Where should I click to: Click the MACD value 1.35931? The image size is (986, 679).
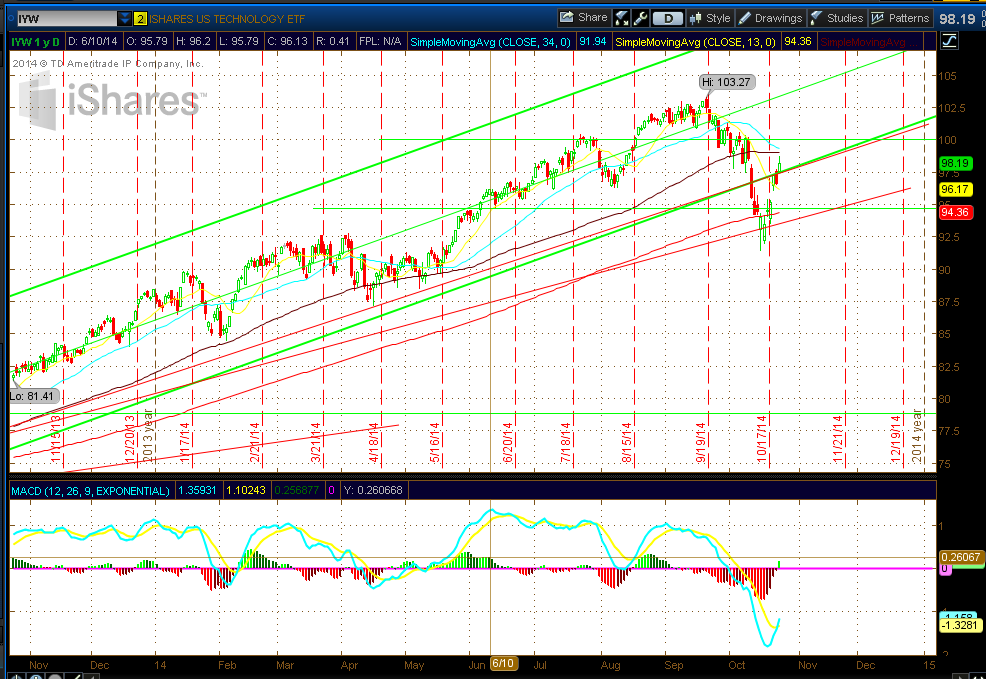click(197, 490)
